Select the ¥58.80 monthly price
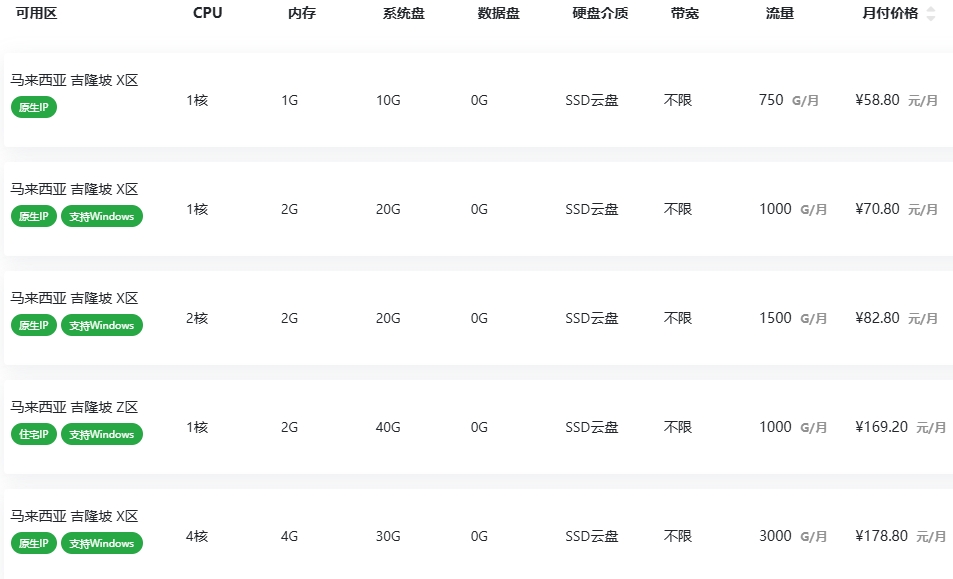953x579 pixels. click(878, 100)
